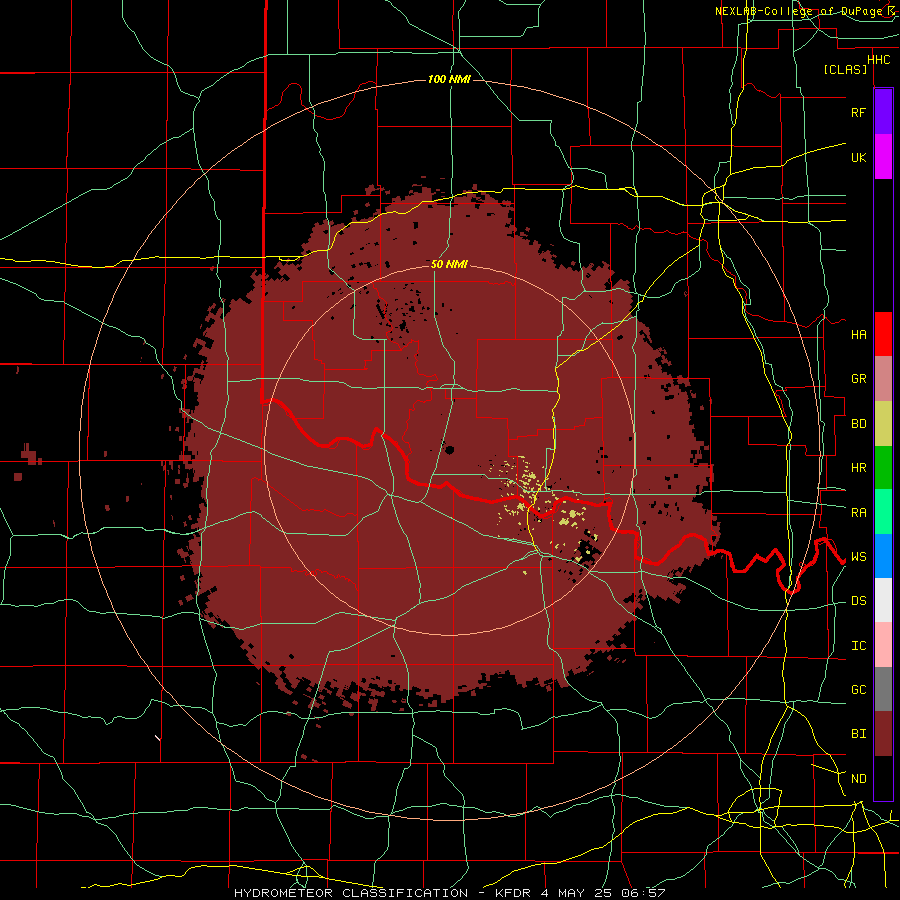
Task: Click the BD legend label
Action: (858, 423)
